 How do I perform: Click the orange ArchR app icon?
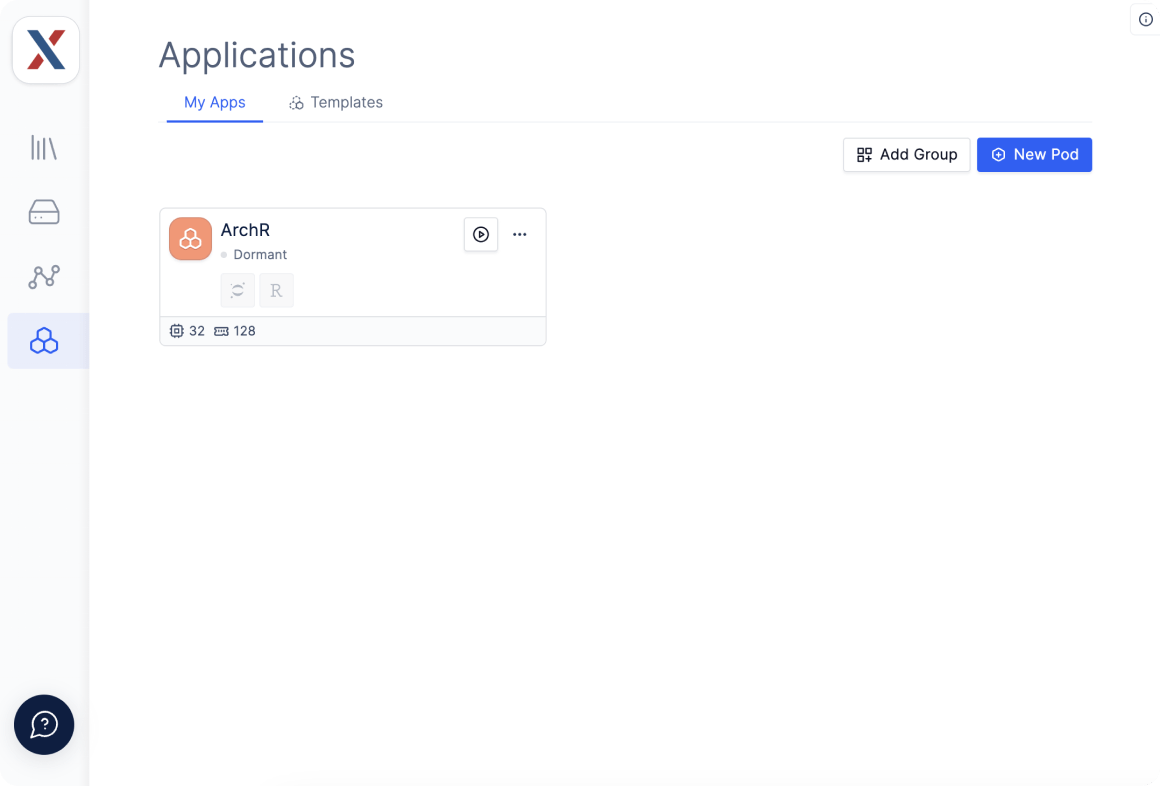(x=190, y=238)
